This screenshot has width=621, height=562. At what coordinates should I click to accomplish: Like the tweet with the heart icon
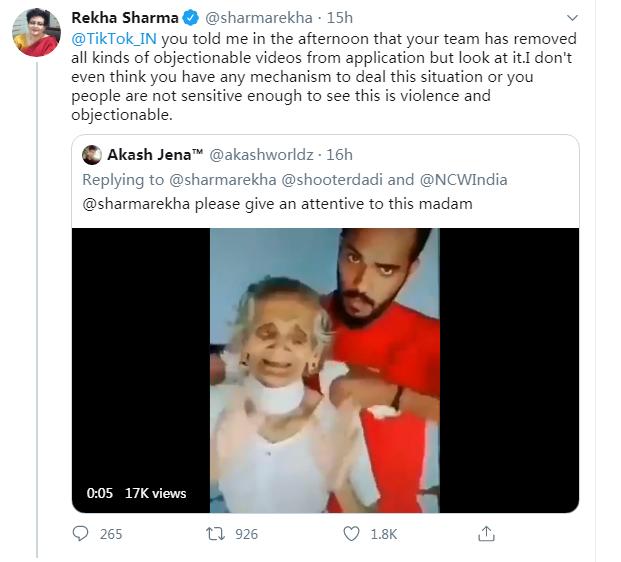[350, 533]
